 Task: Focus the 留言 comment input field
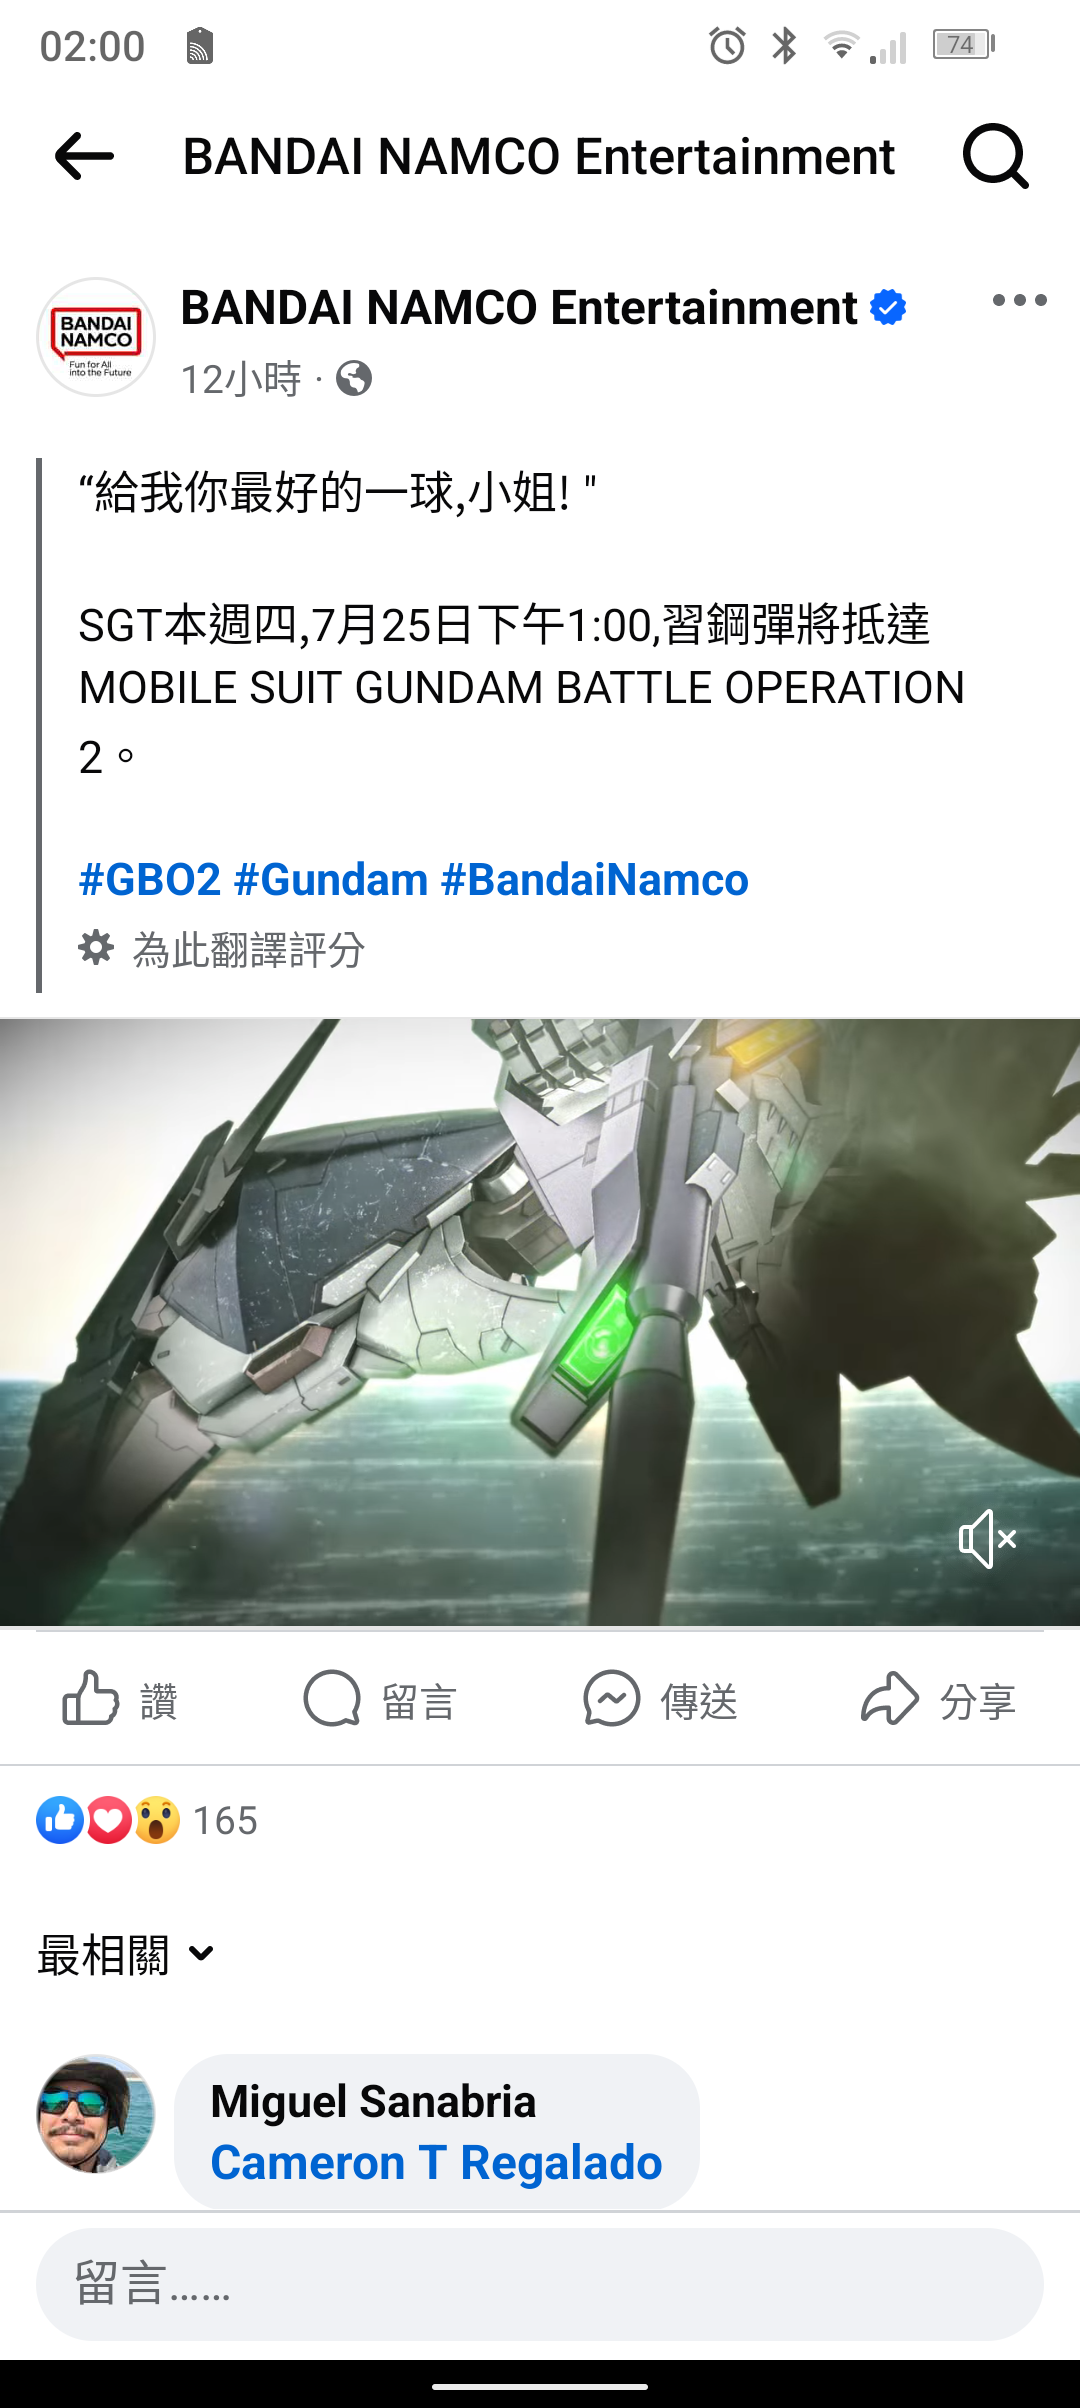[540, 2284]
